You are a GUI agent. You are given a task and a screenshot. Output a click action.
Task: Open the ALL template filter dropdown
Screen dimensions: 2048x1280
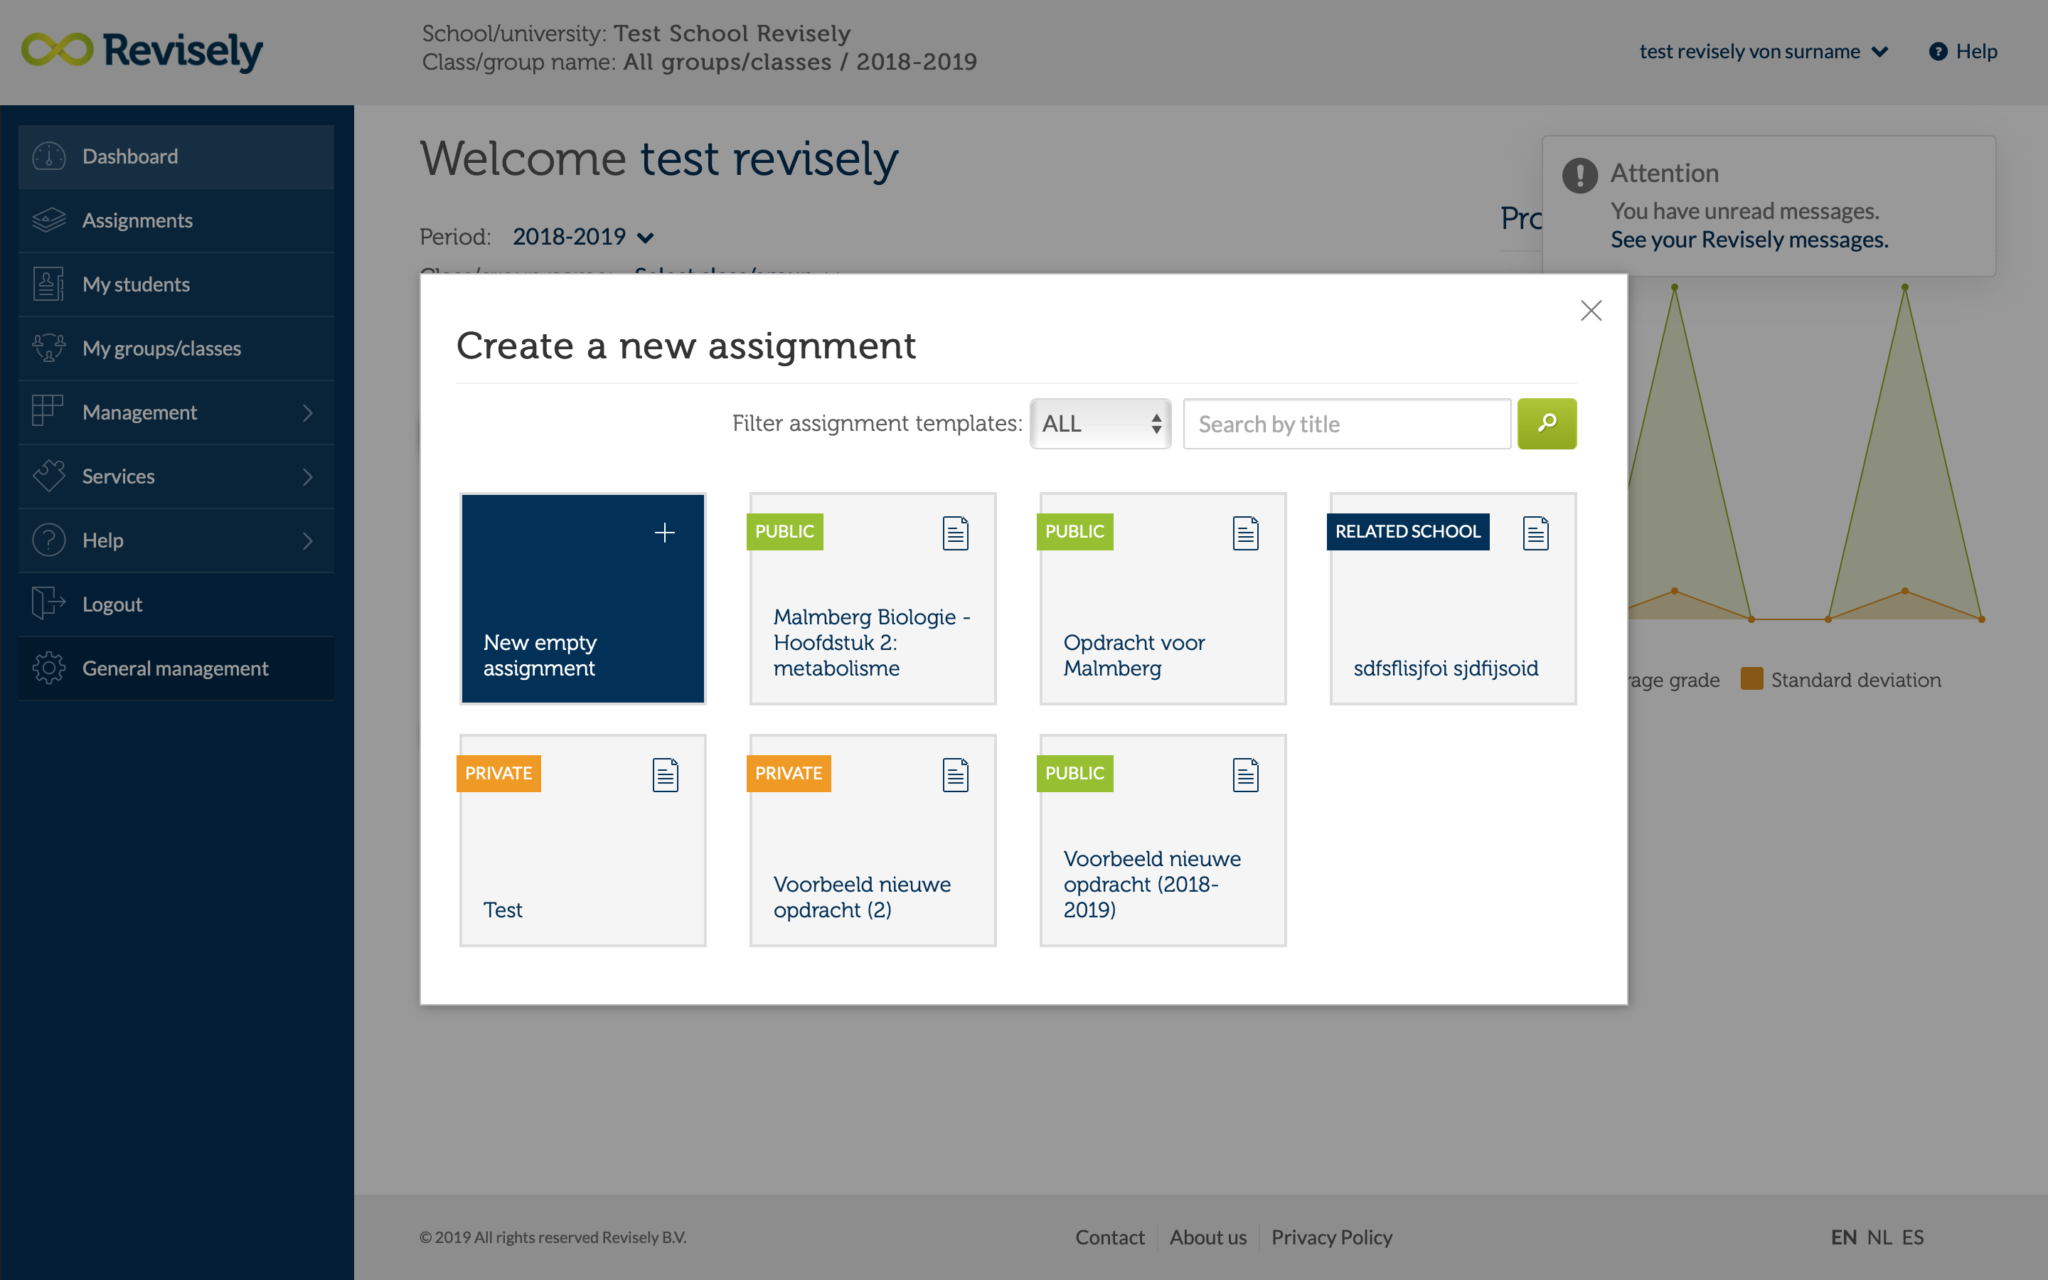point(1099,423)
